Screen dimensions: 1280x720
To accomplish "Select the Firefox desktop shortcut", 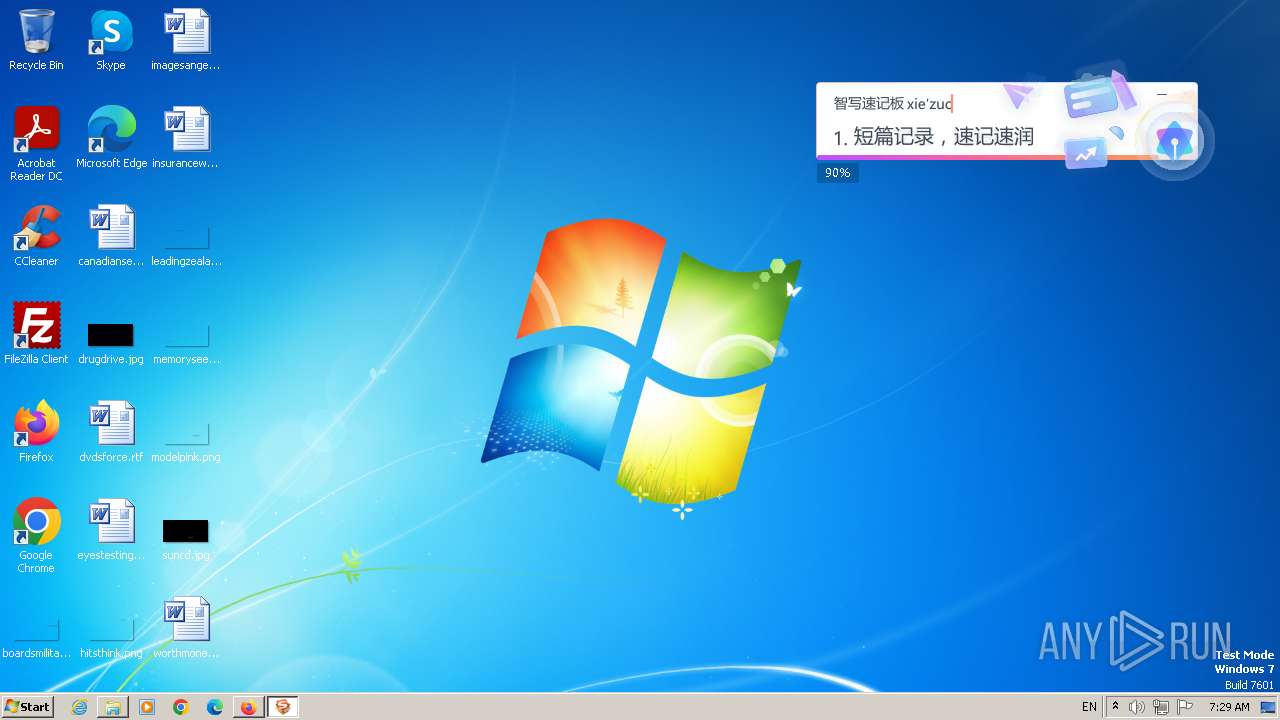I will 36,432.
